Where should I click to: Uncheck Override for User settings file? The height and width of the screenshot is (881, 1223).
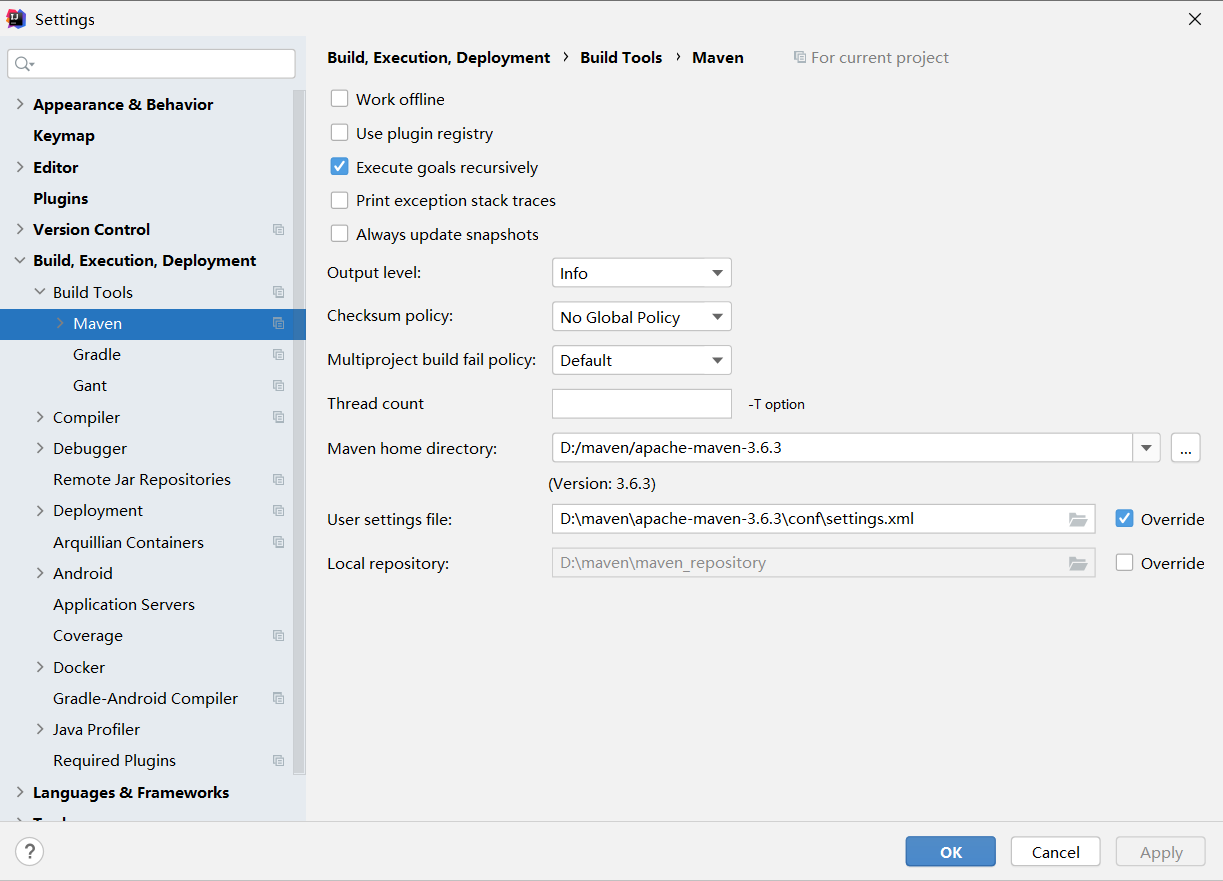point(1124,519)
